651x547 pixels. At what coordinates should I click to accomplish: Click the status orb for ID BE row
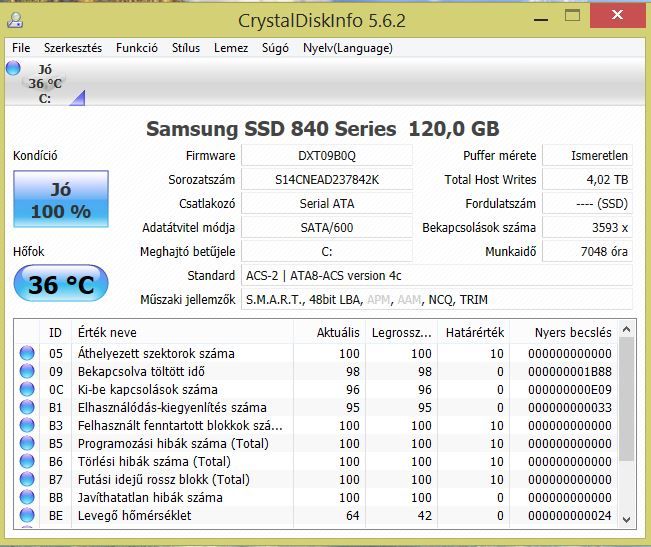pyautogui.click(x=27, y=515)
